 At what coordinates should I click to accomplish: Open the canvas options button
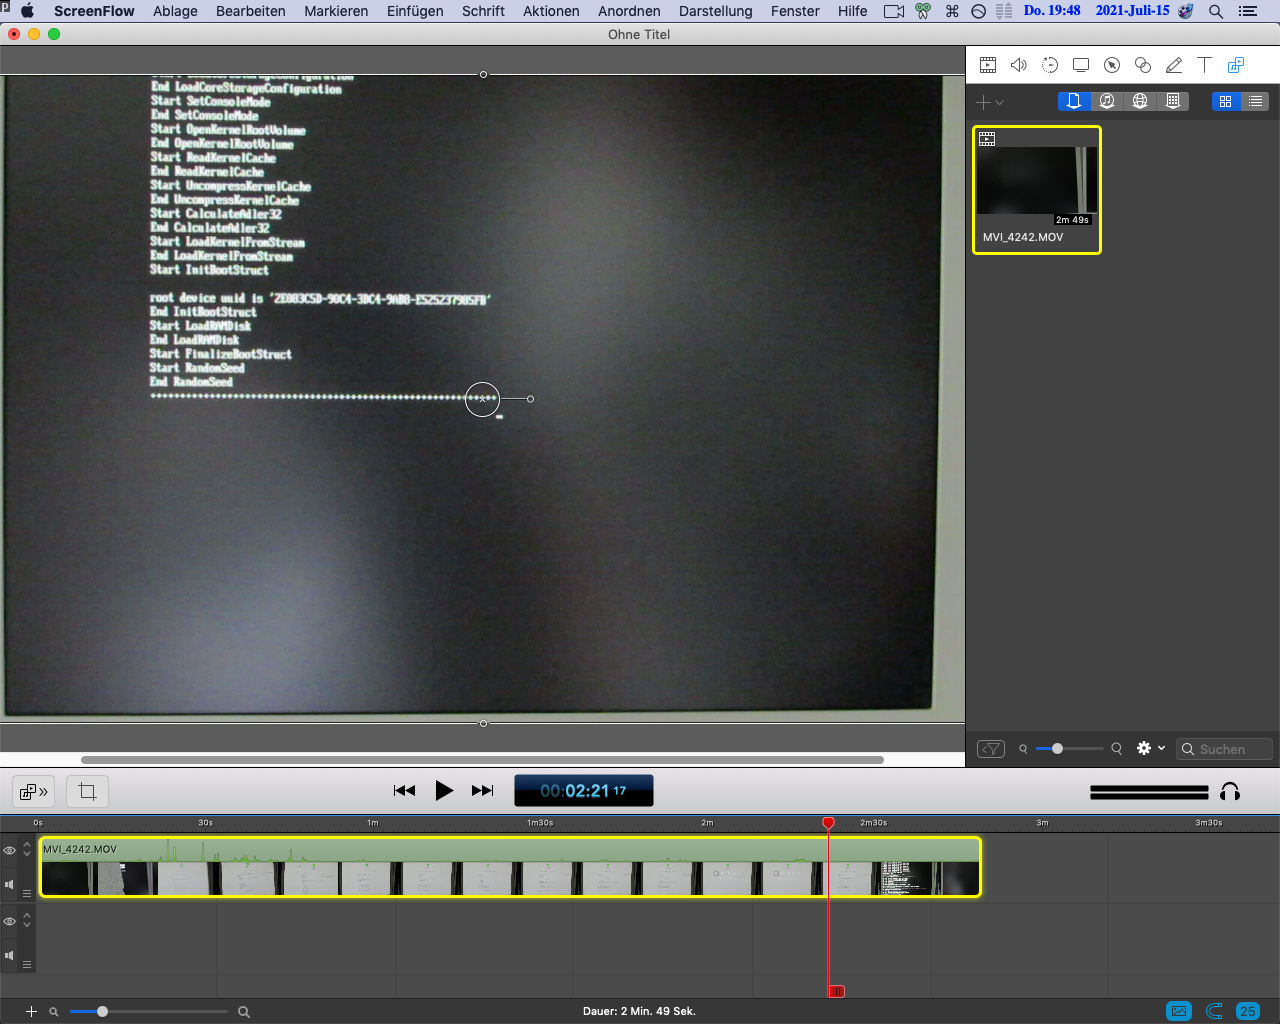click(x=34, y=792)
